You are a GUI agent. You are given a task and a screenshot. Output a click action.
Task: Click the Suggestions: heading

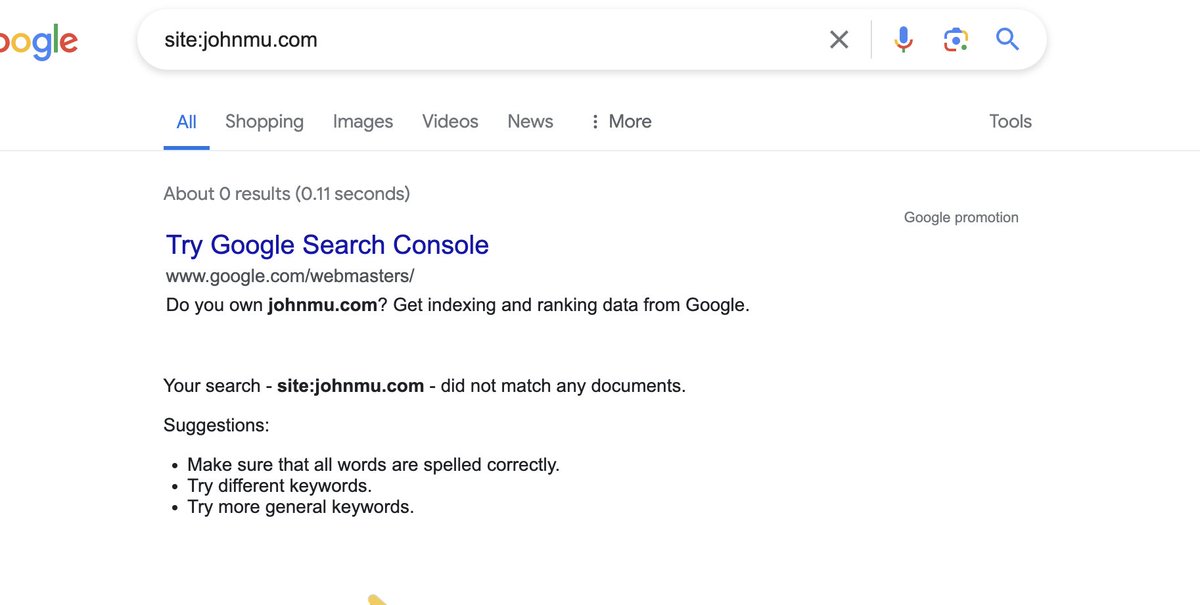pyautogui.click(x=216, y=425)
